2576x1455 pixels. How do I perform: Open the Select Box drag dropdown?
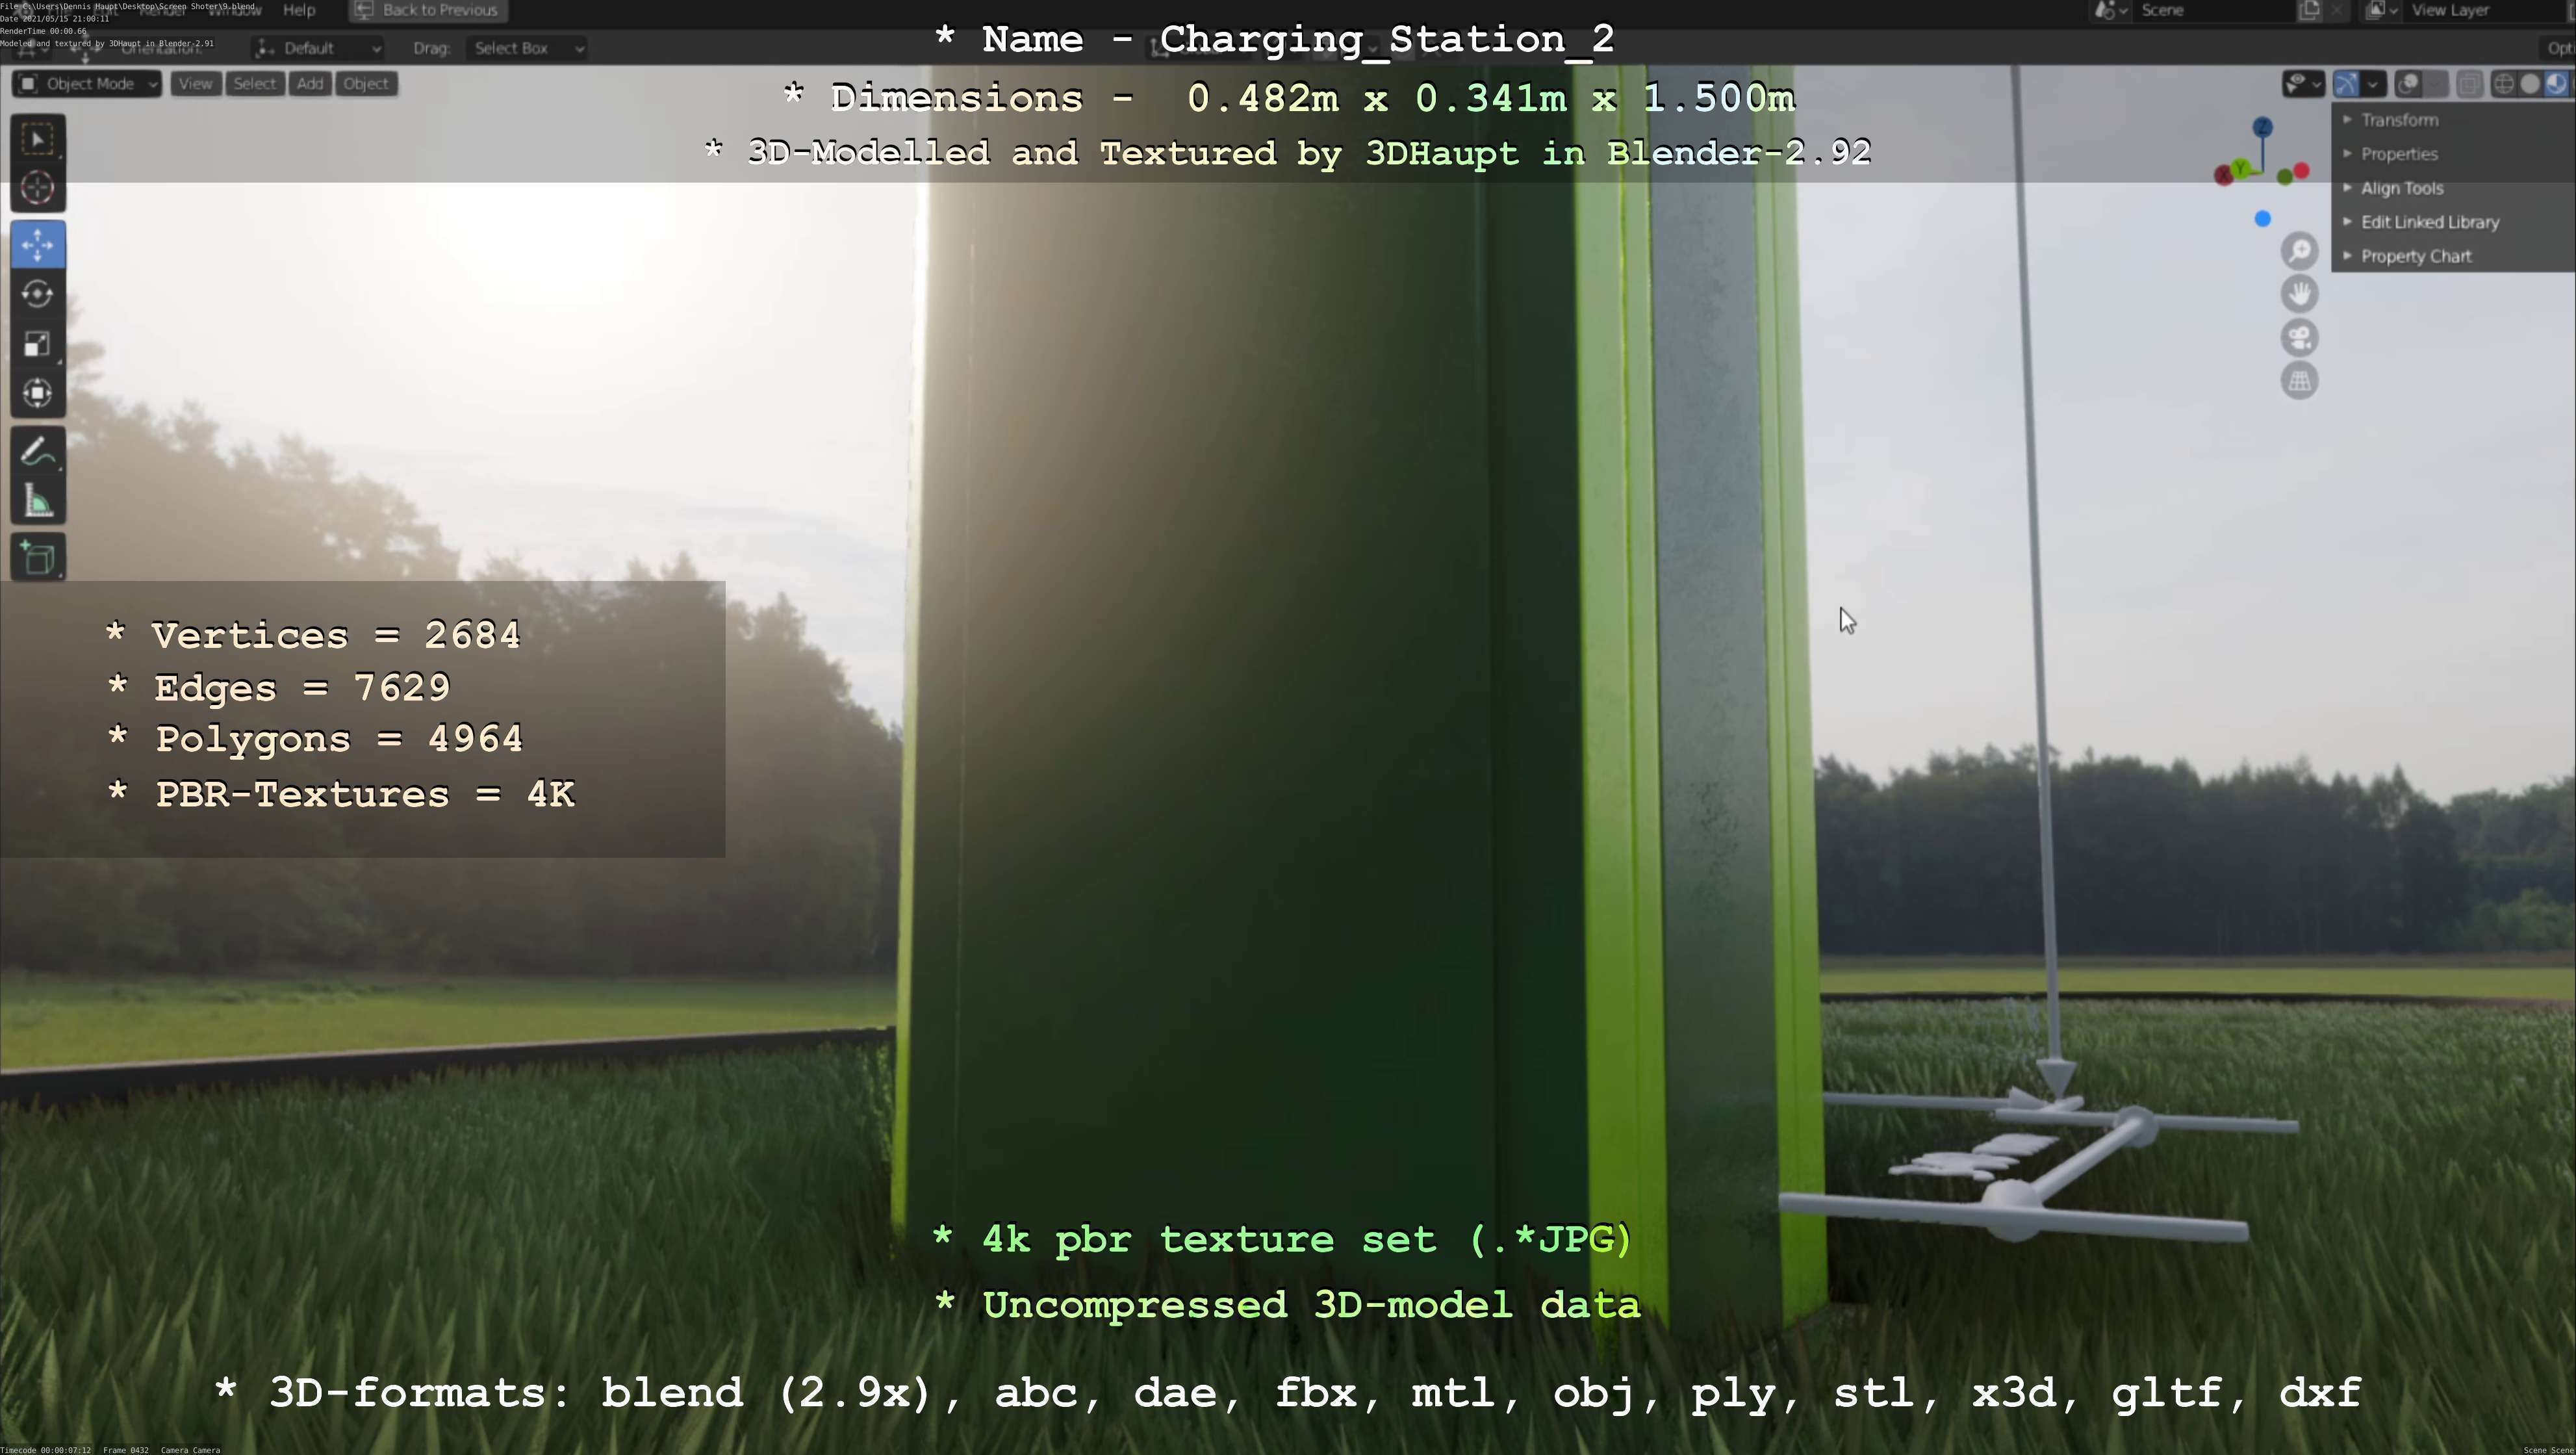click(x=526, y=48)
